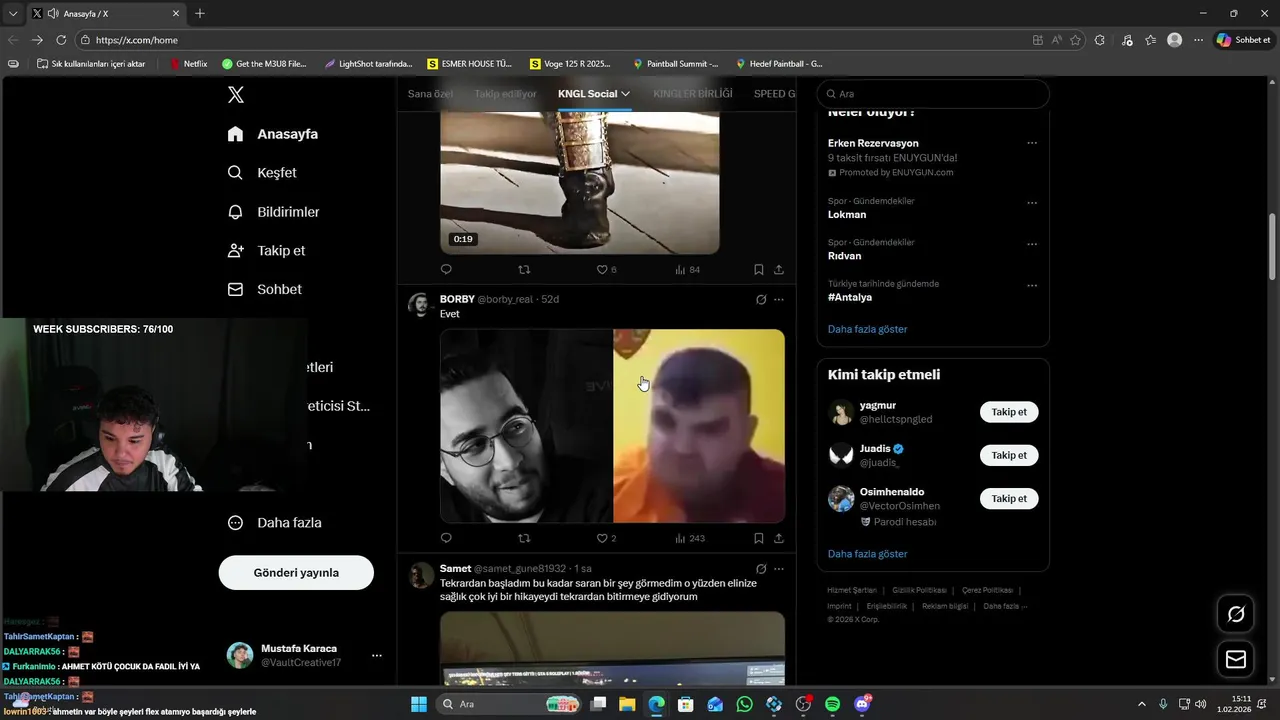Viewport: 1280px width, 720px height.
Task: Click Daha fazla göster under trends
Action: coord(867,329)
